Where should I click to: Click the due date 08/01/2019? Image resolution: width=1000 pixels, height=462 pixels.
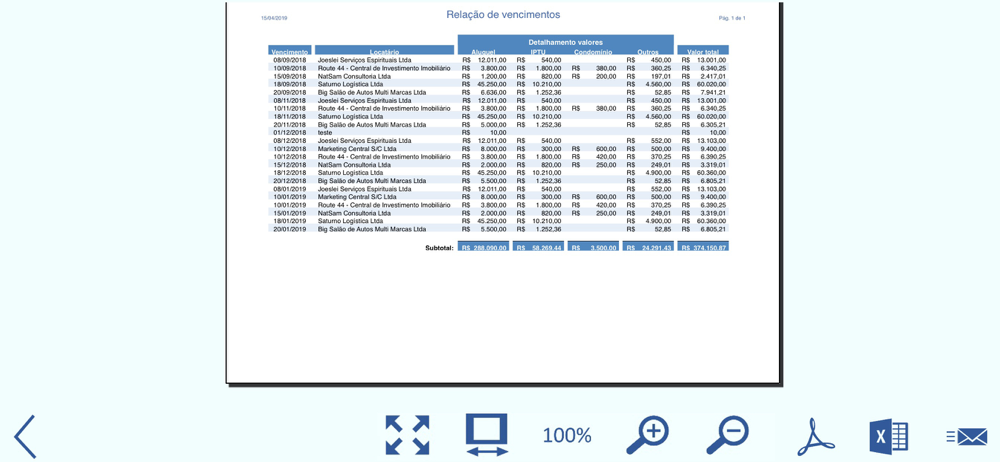coord(290,189)
